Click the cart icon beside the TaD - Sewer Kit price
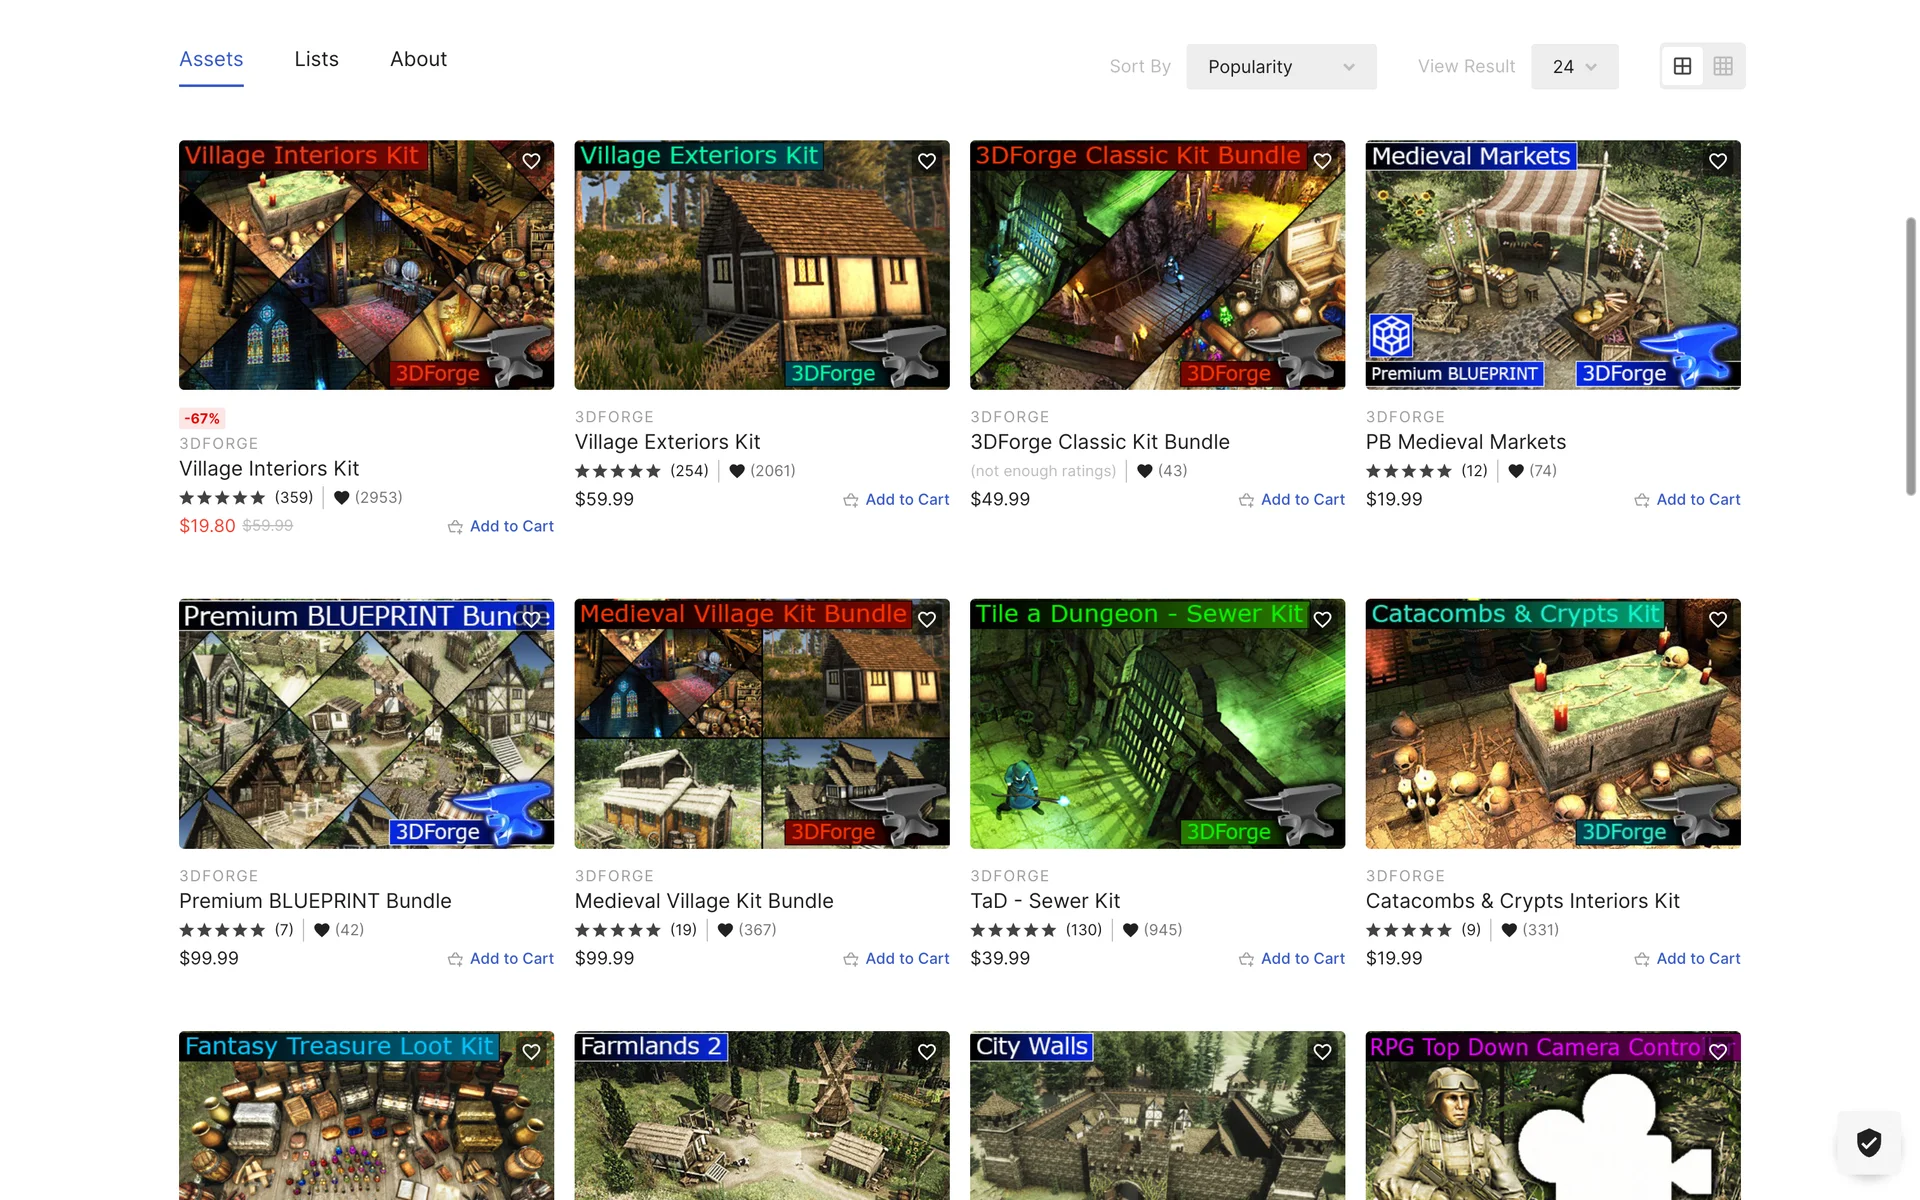The height and width of the screenshot is (1200, 1920). tap(1246, 959)
